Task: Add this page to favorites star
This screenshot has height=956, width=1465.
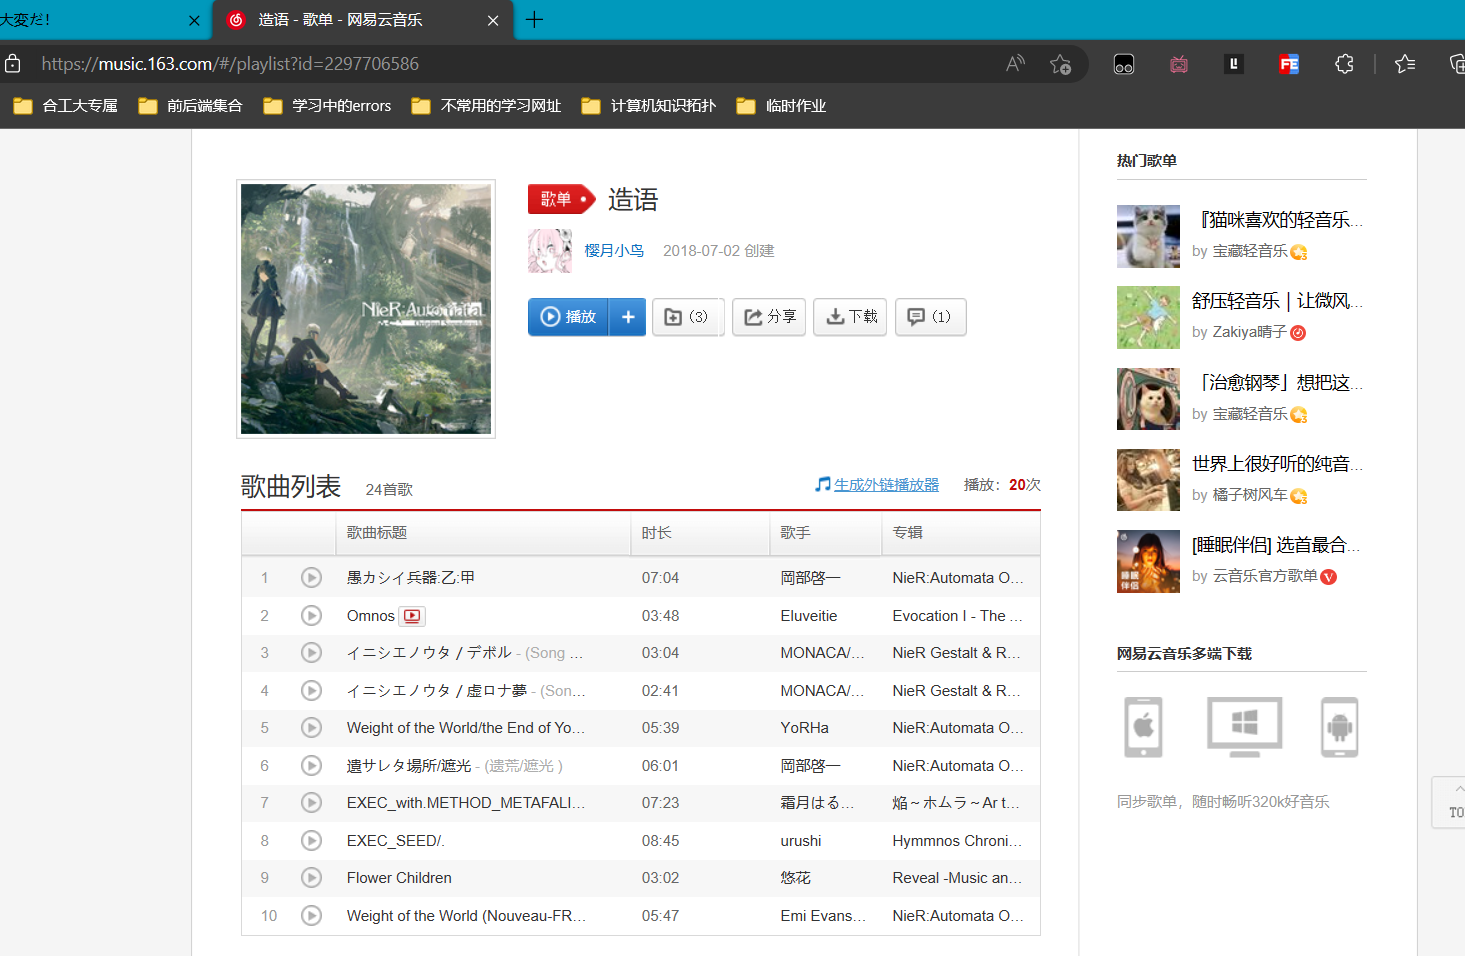Action: [1060, 64]
